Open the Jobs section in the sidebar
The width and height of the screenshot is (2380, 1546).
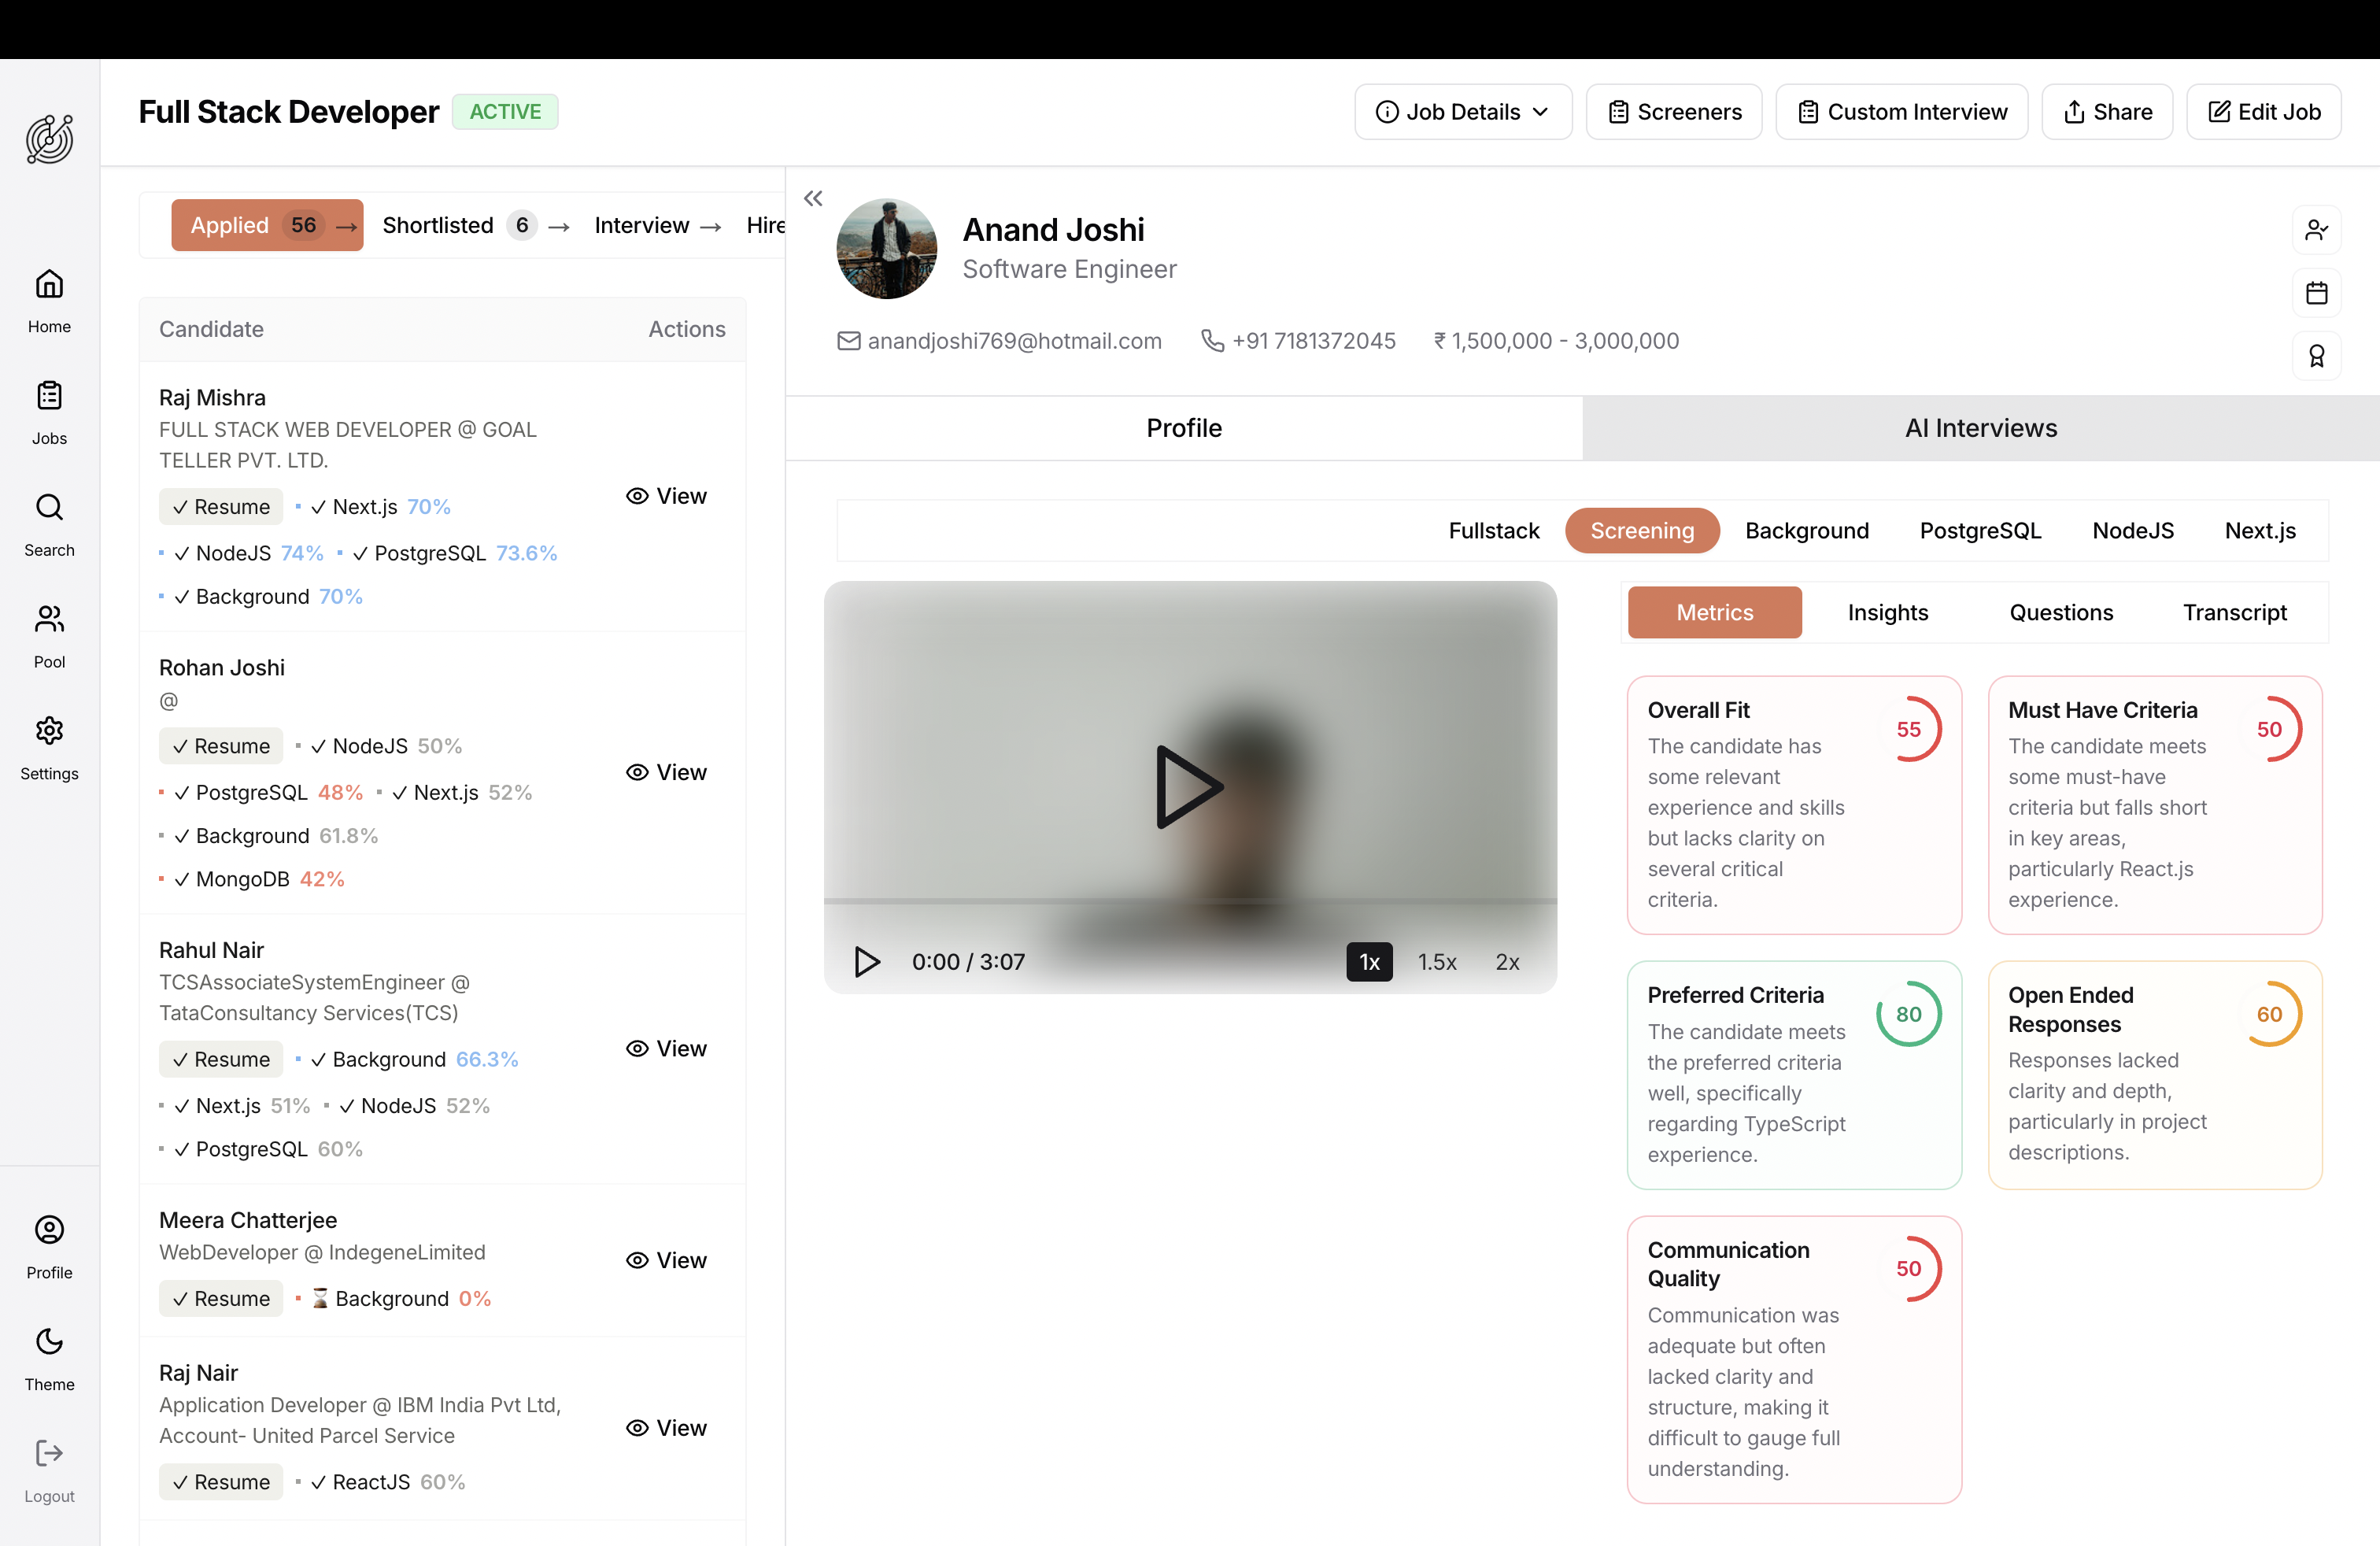coord(49,412)
